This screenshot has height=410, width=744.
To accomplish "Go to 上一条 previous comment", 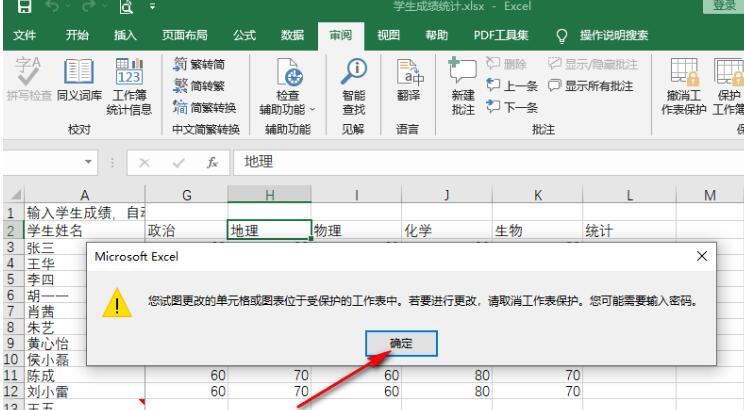I will (512, 86).
